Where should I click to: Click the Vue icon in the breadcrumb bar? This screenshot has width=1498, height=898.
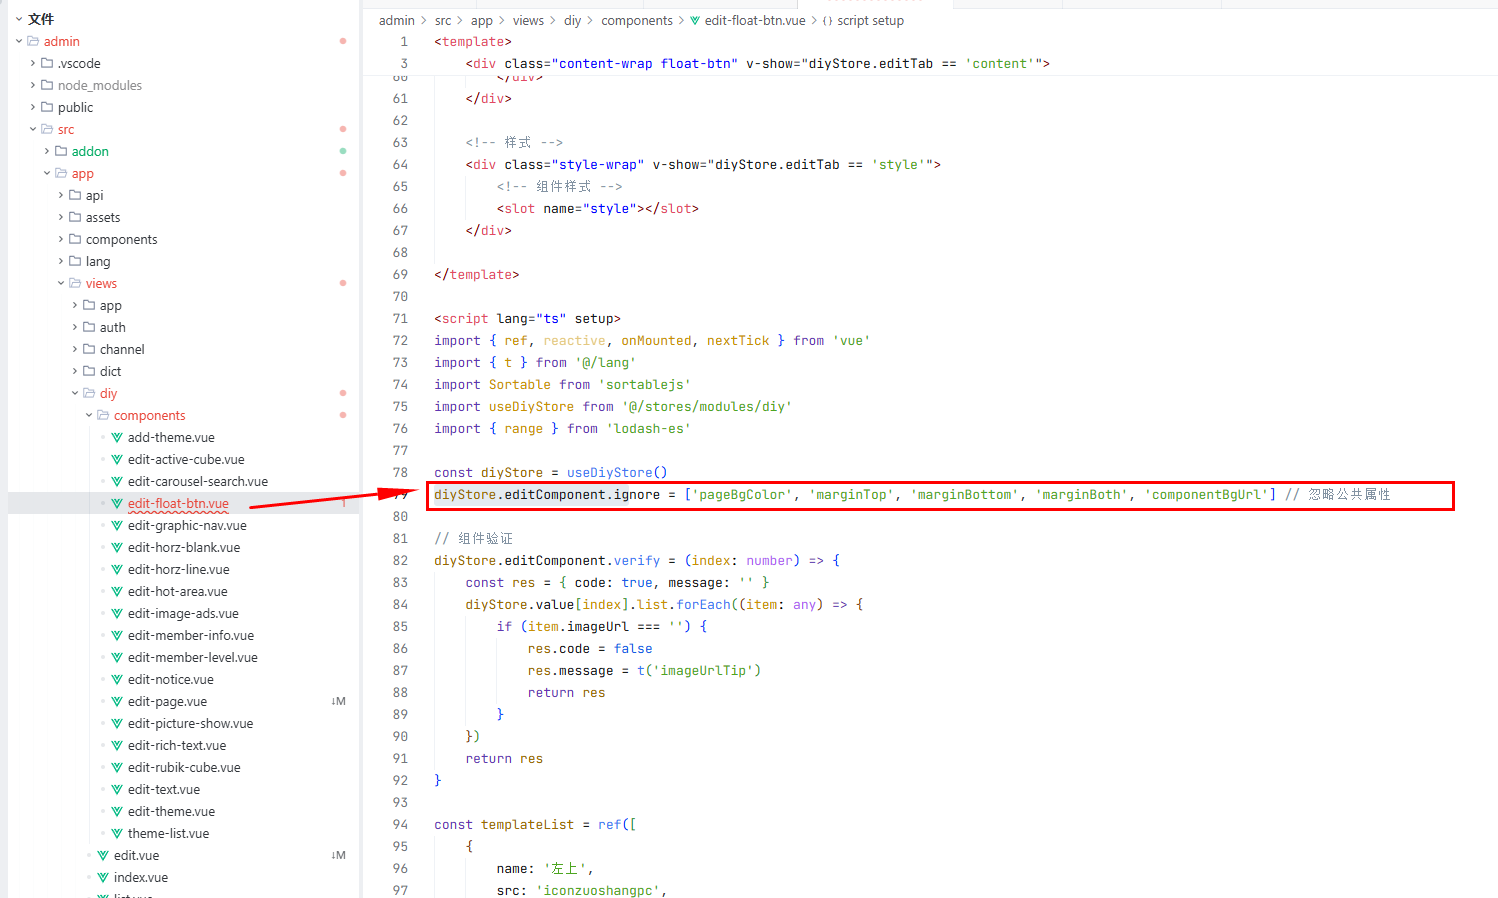coord(695,21)
